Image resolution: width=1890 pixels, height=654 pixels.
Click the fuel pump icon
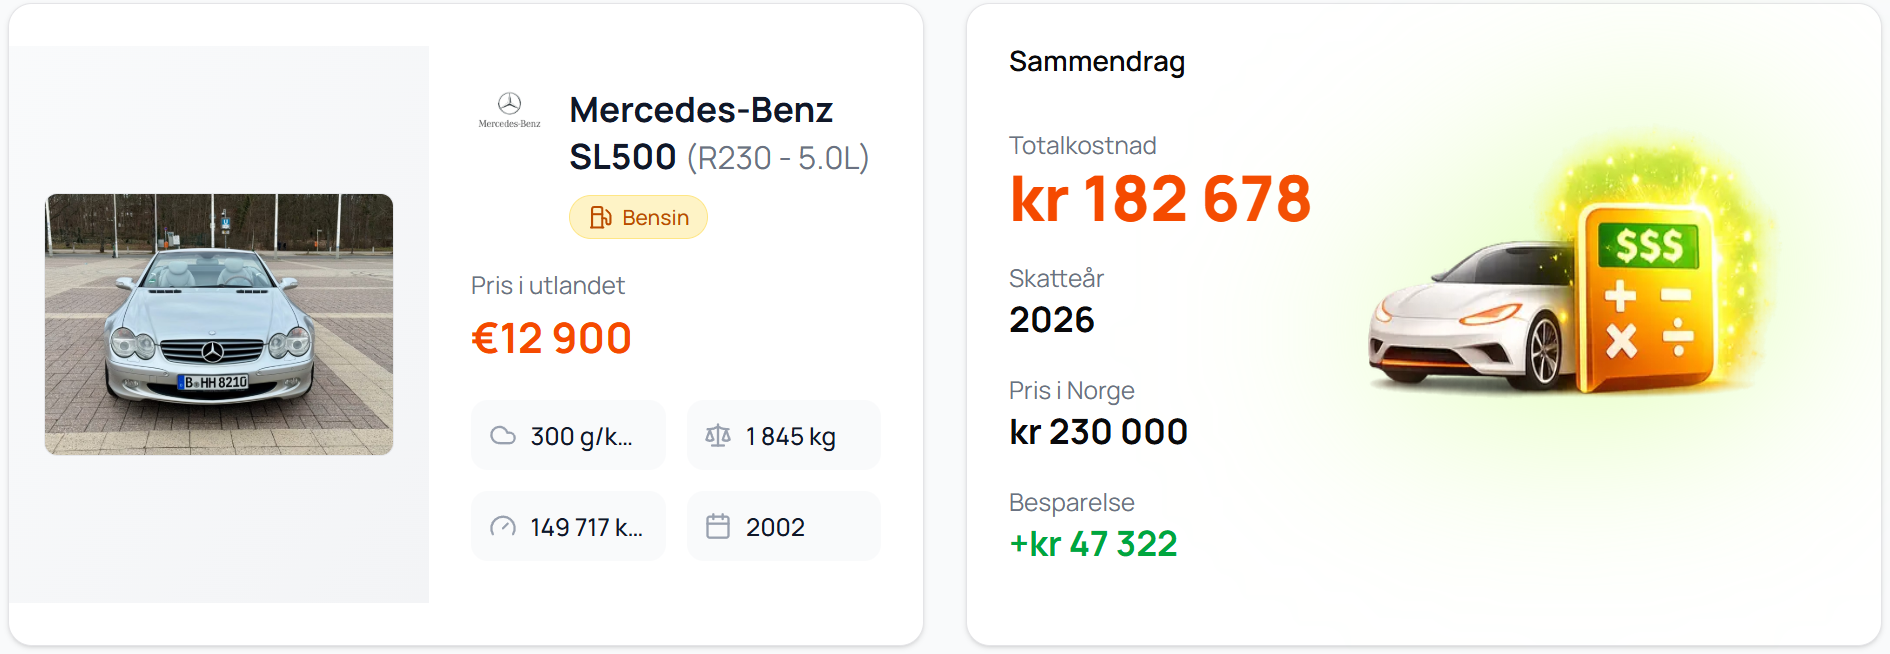600,217
